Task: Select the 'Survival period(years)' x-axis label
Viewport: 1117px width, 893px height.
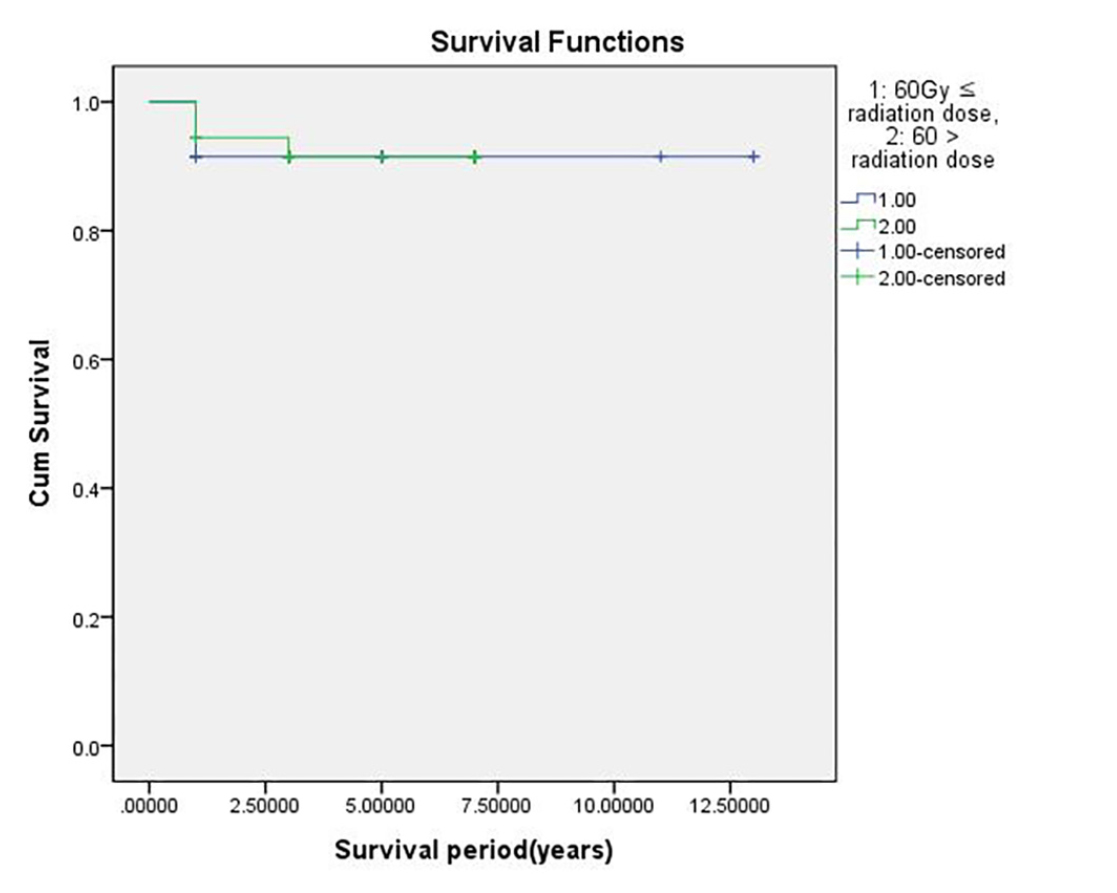Action: [x=473, y=851]
